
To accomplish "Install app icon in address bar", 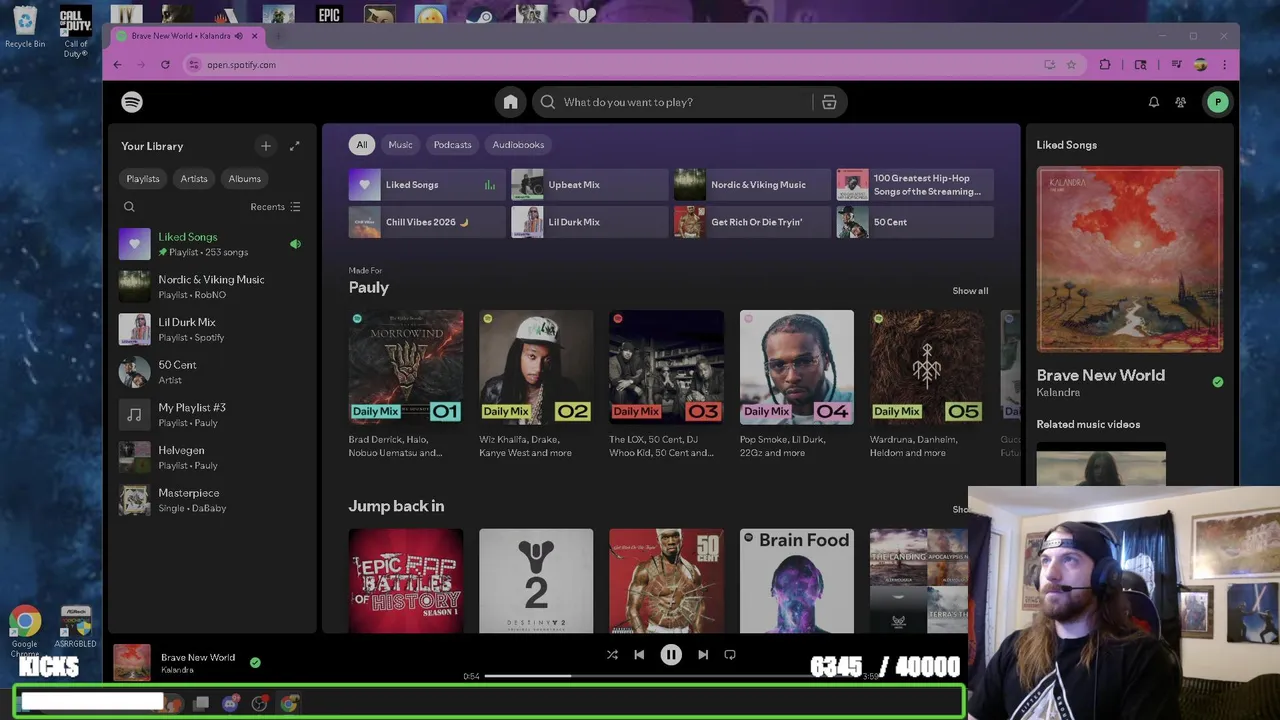I will click(1049, 65).
